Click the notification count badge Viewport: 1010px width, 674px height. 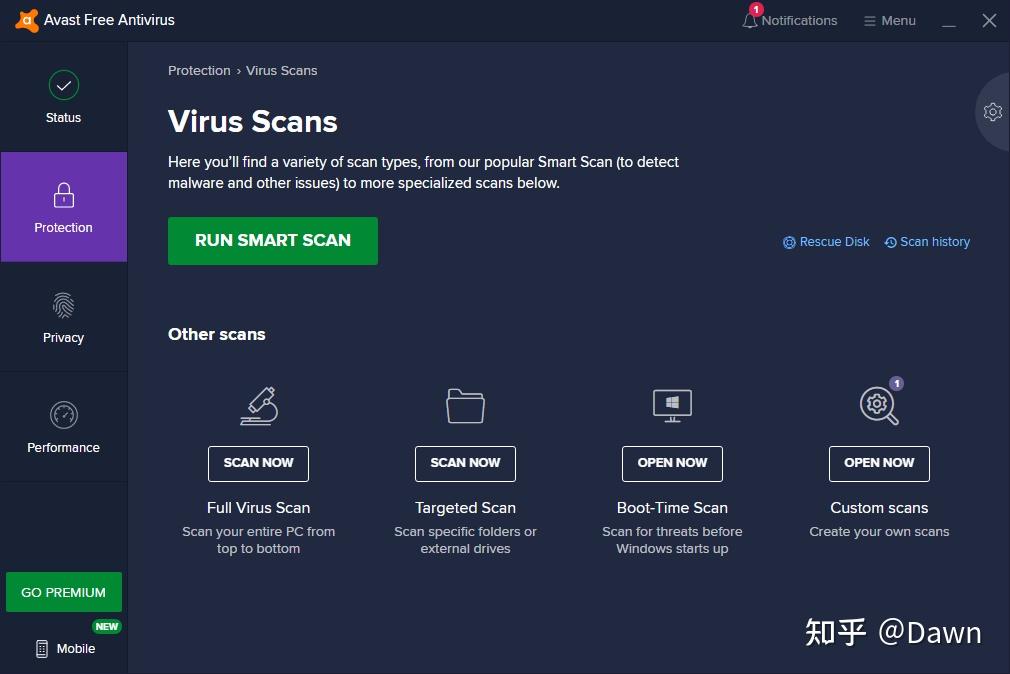click(756, 9)
